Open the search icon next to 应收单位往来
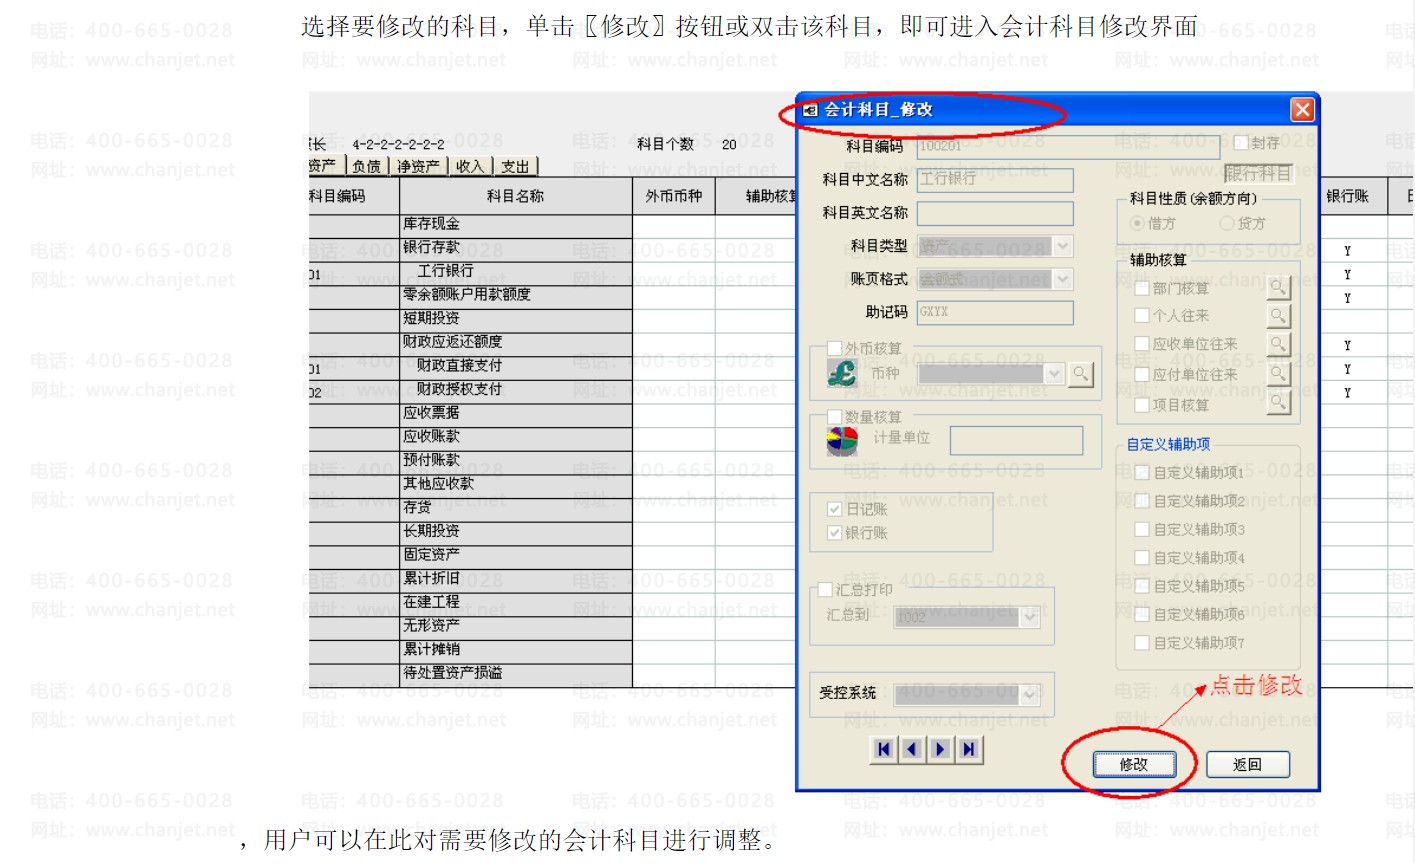 (1278, 344)
